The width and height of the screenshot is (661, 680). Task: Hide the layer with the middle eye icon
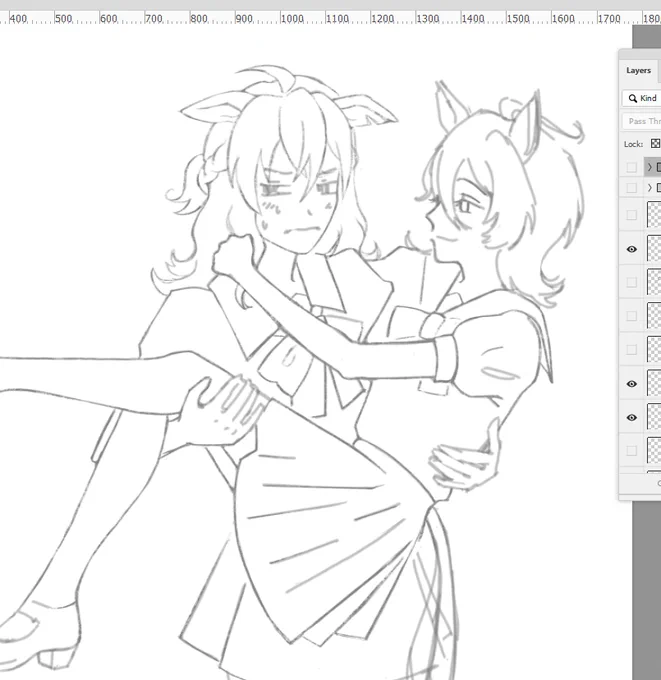click(632, 384)
